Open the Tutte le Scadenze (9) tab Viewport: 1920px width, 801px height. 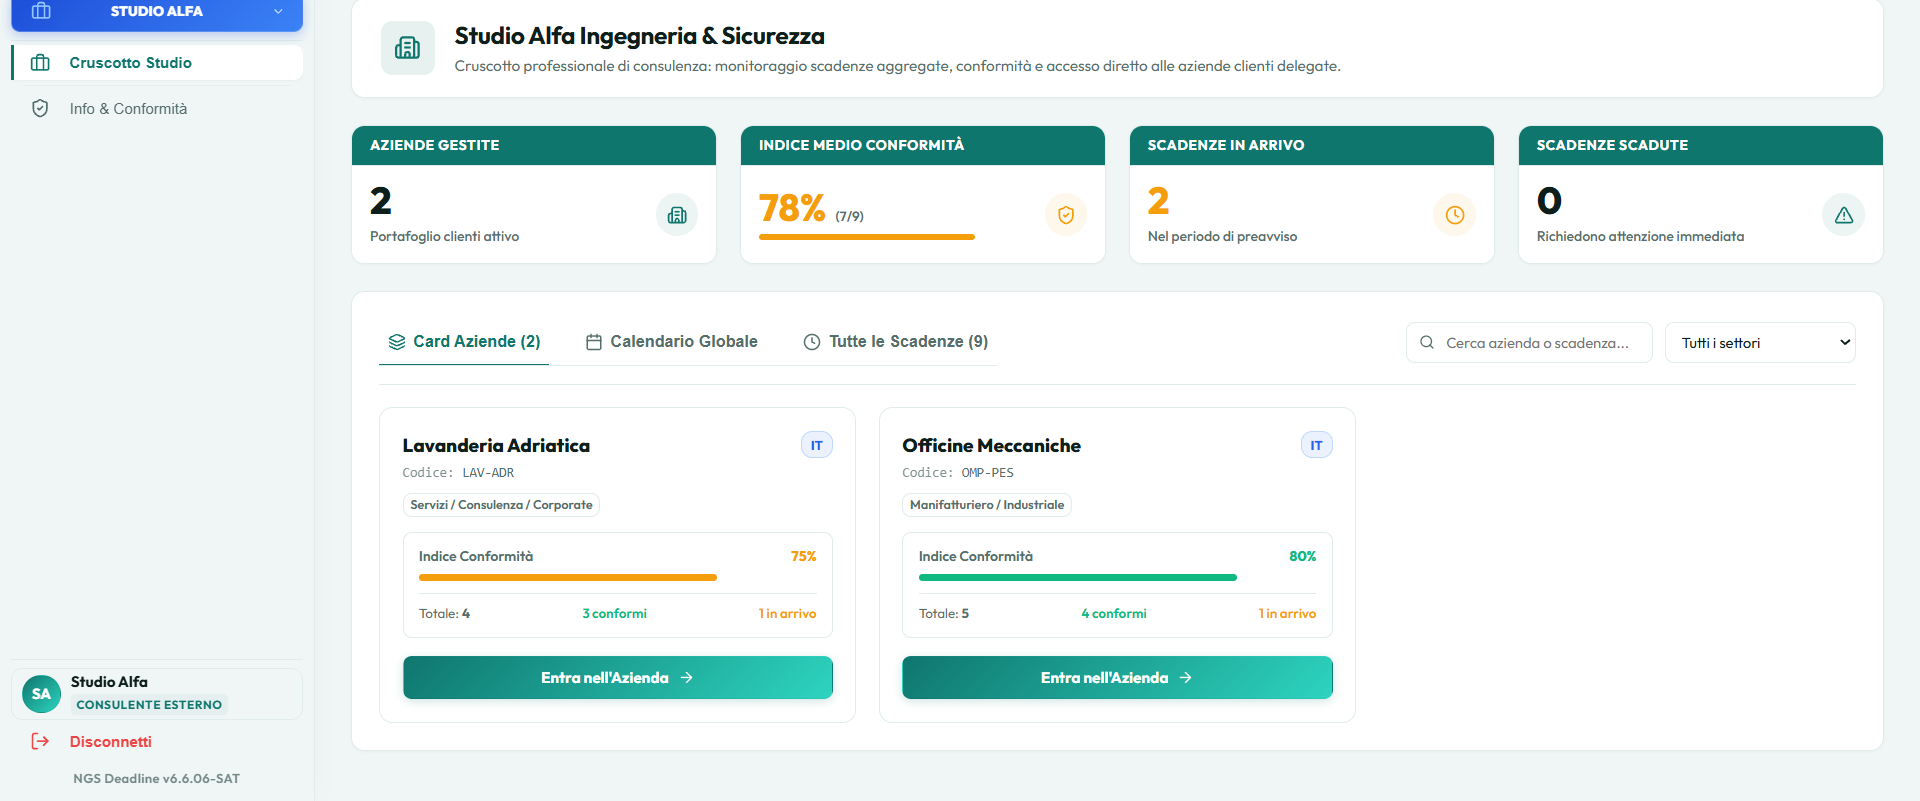point(896,342)
